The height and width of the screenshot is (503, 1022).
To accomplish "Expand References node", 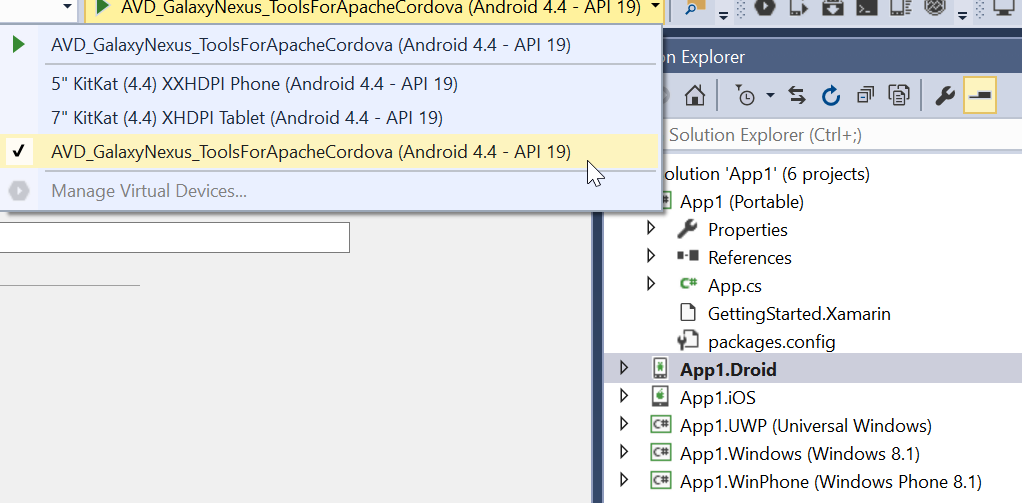I will tap(650, 255).
